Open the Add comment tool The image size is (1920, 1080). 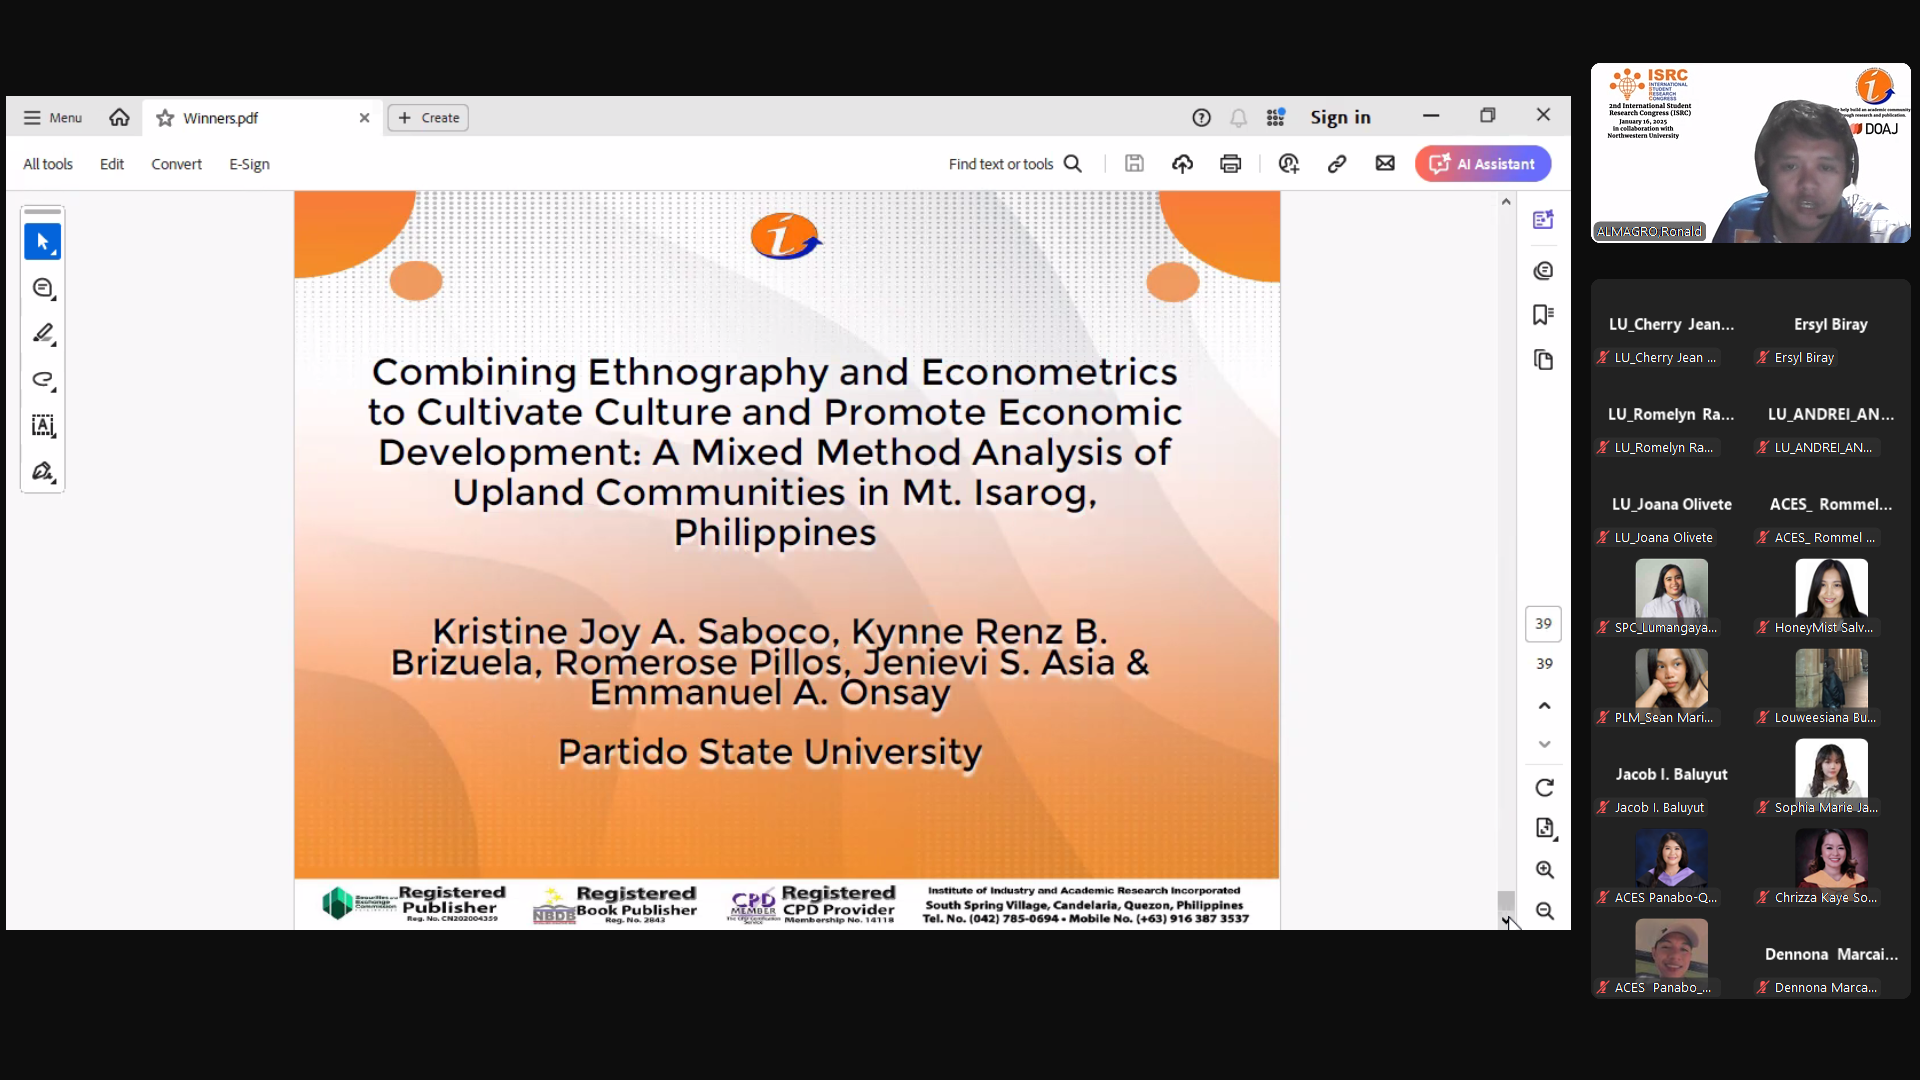click(x=42, y=288)
